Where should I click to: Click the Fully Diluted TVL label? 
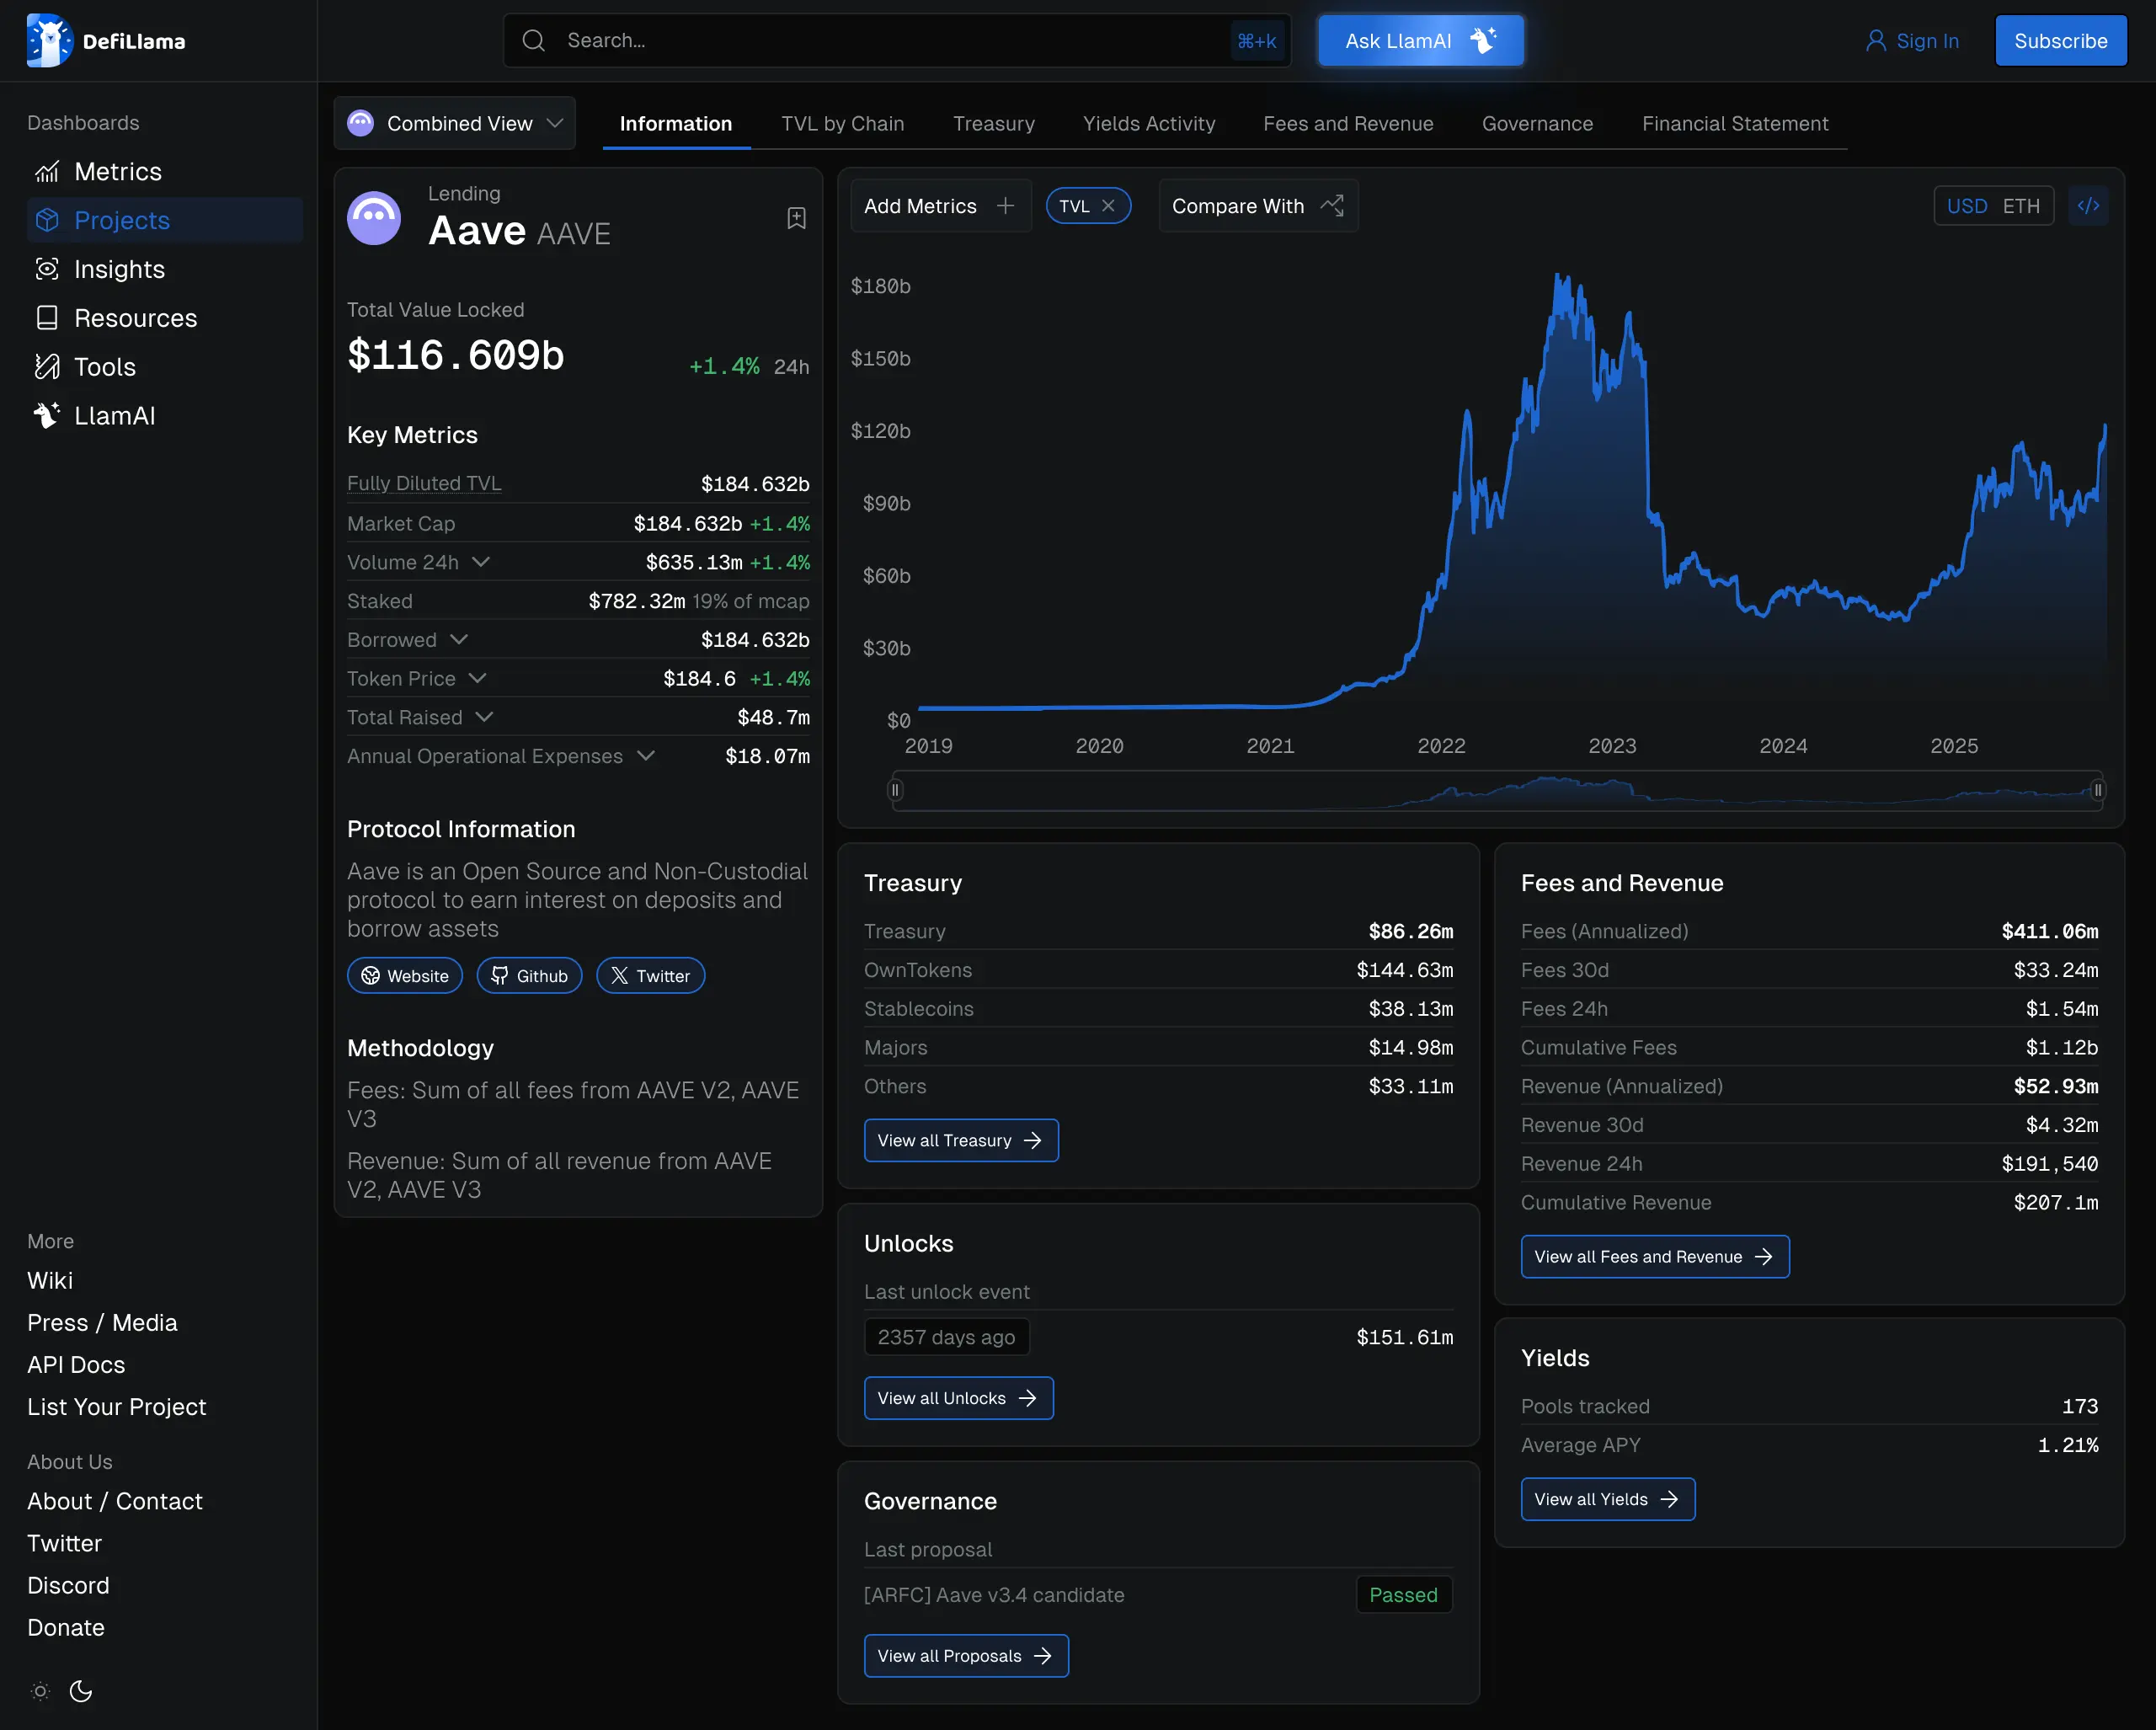pos(424,484)
